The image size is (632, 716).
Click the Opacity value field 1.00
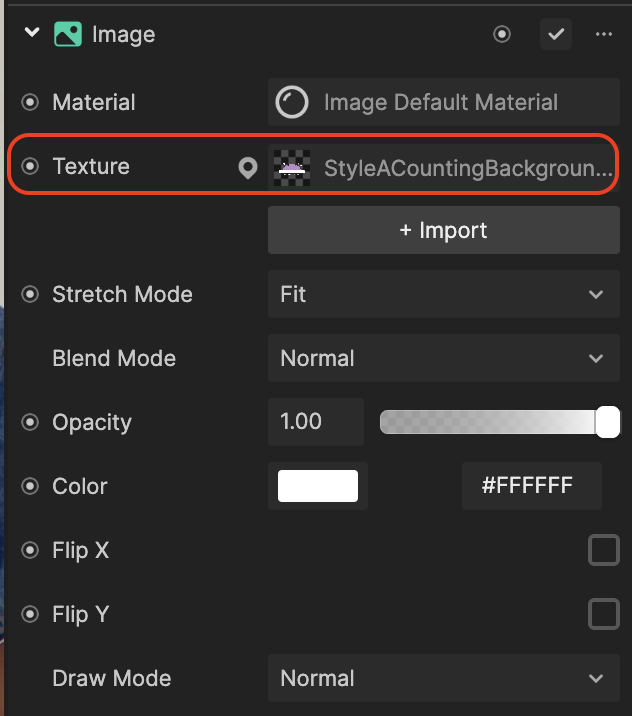316,422
